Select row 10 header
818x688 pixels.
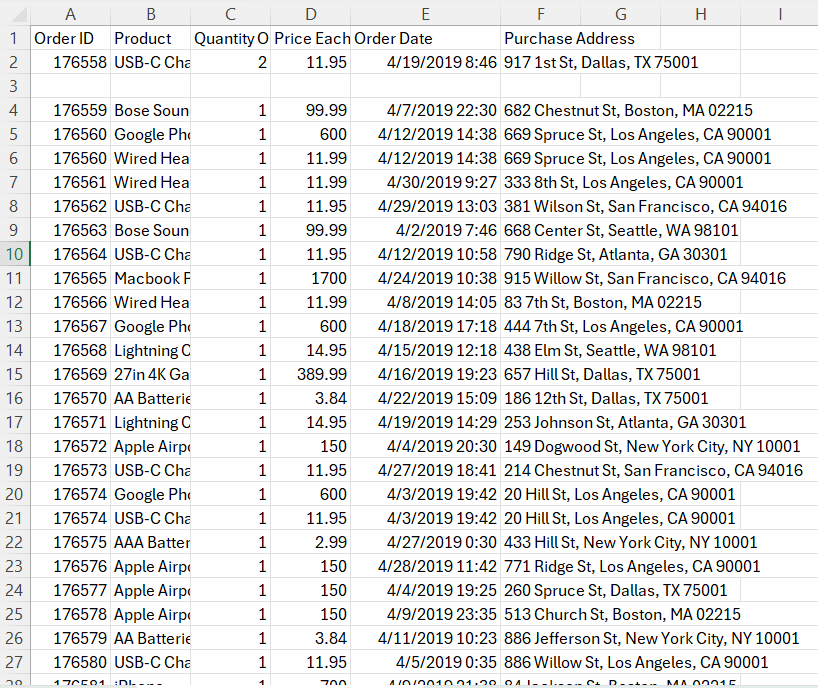15,254
